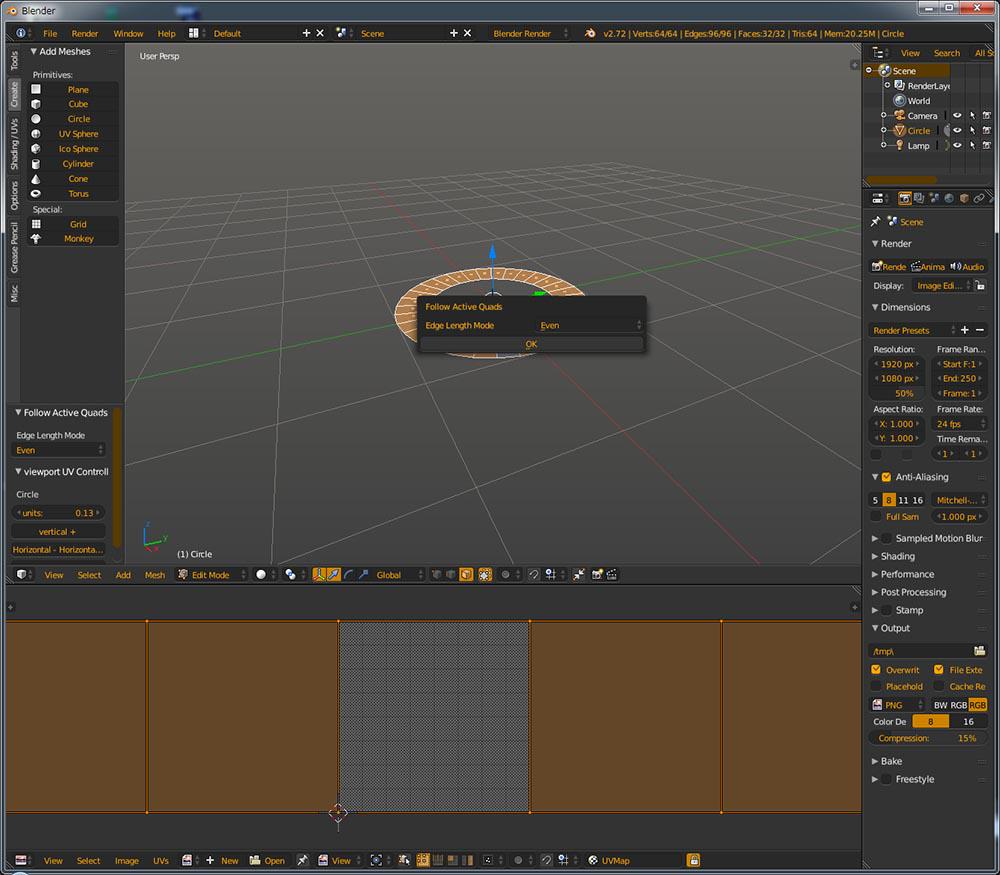Click the Blender info editor type icon
Screen dimensions: 1000x875
tap(22, 33)
